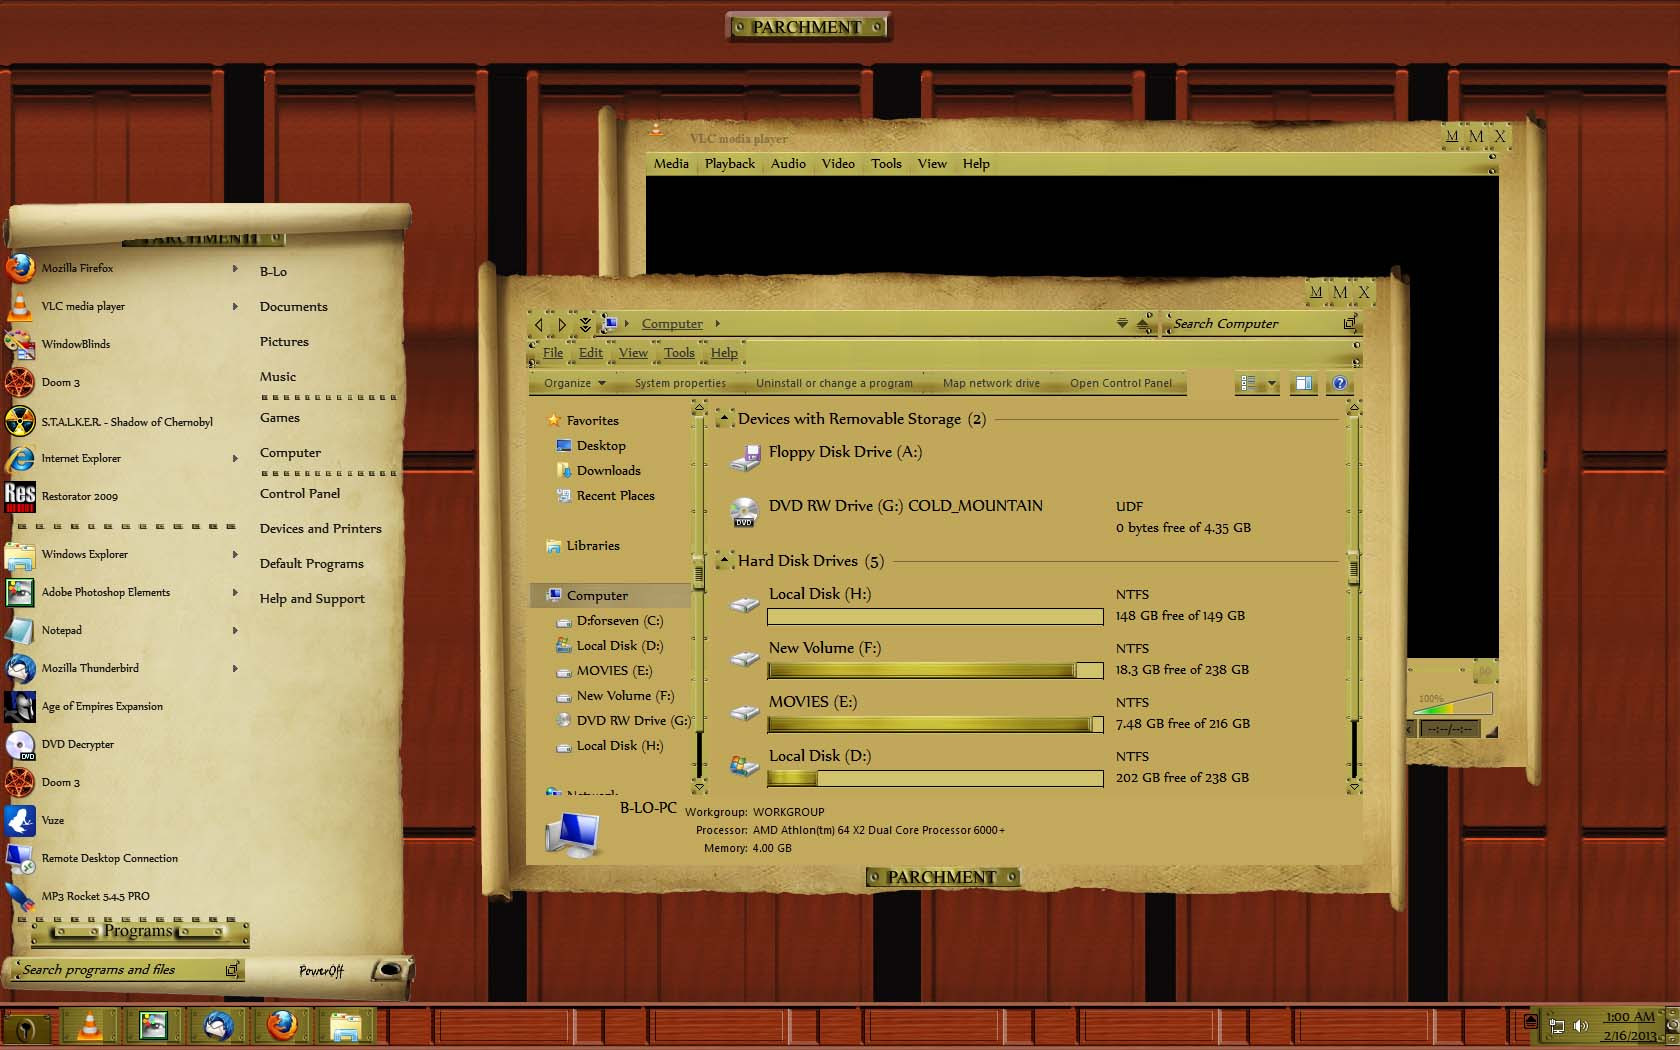Collapse the Hard Disk Drives group
The width and height of the screenshot is (1680, 1050).
[x=724, y=561]
